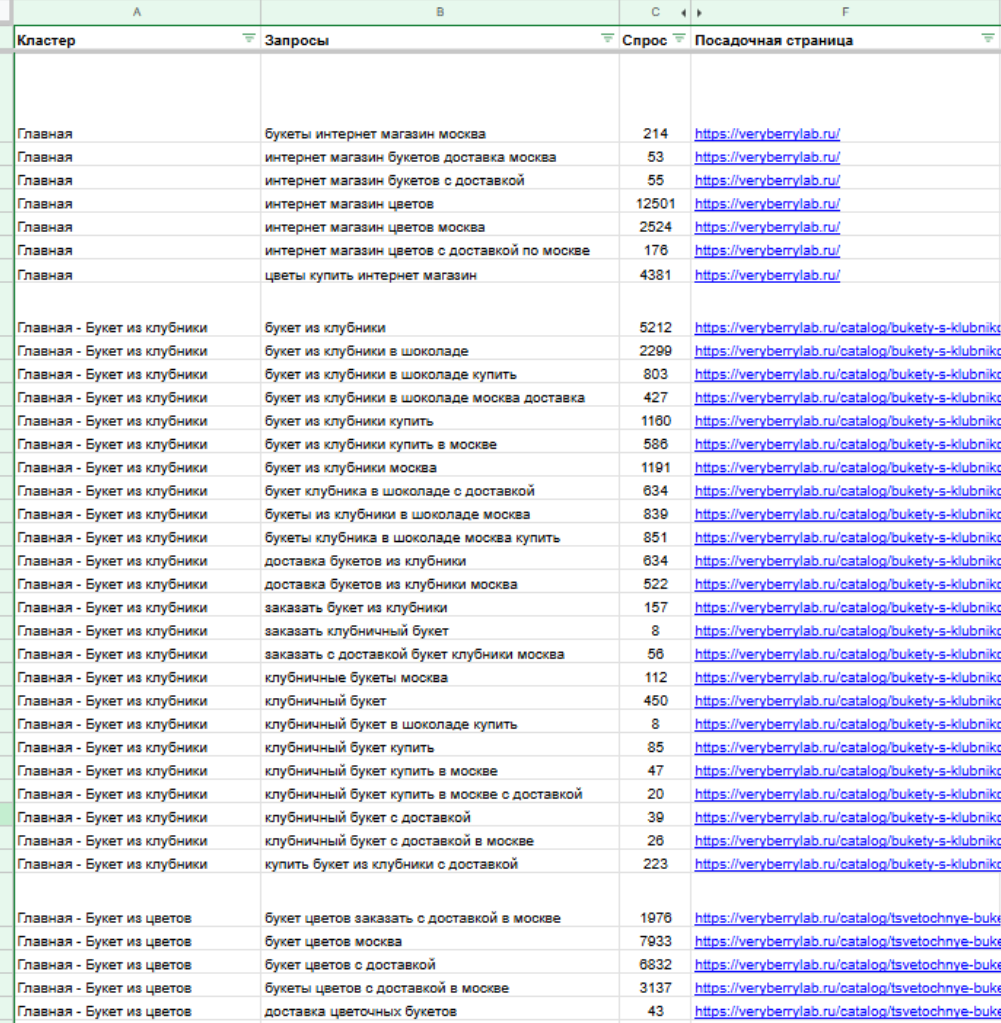
Task: Select the demand value 1191
Action: 654,468
